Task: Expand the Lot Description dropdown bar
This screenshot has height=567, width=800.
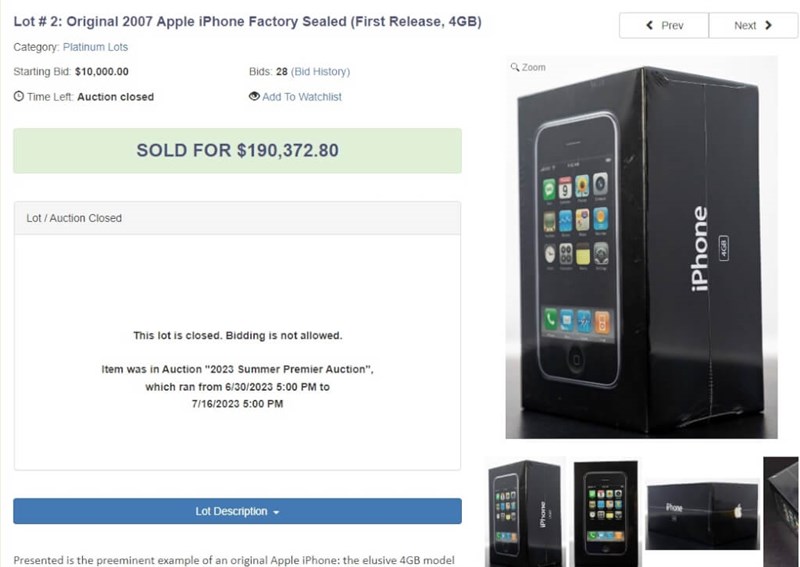Action: coord(237,511)
